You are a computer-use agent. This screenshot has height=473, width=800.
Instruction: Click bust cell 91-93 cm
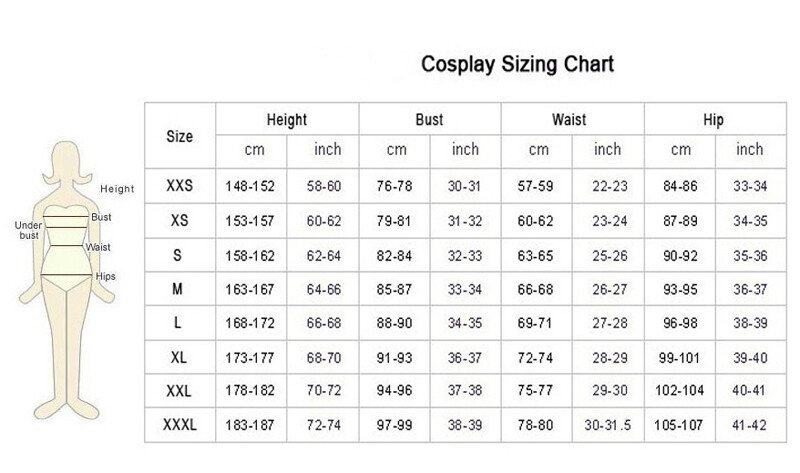pos(394,358)
